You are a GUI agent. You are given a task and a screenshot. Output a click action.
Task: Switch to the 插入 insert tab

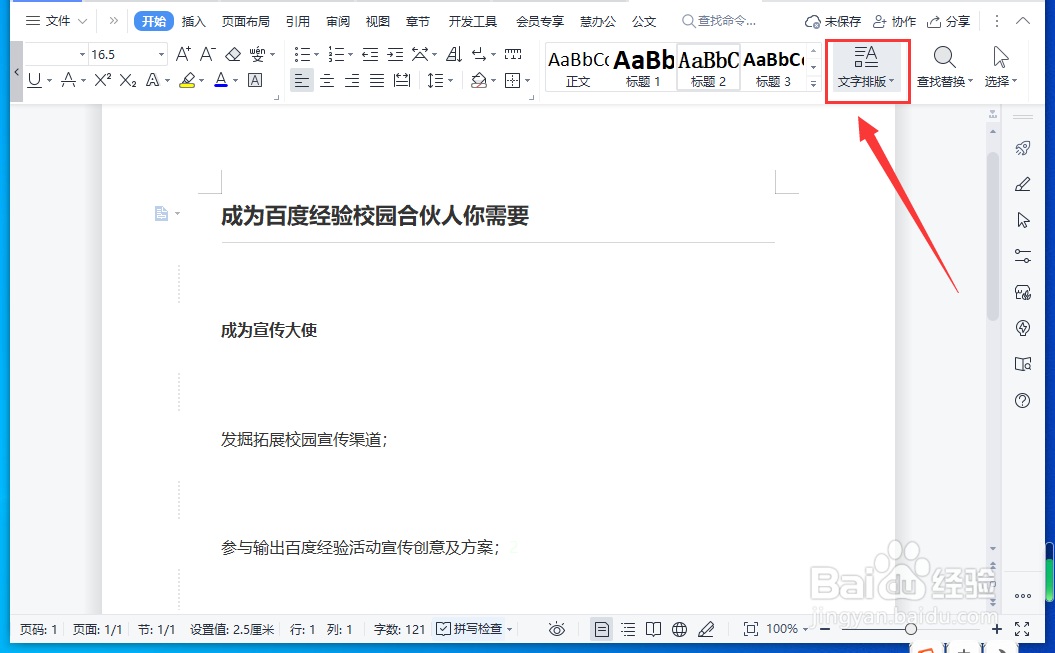pos(193,22)
